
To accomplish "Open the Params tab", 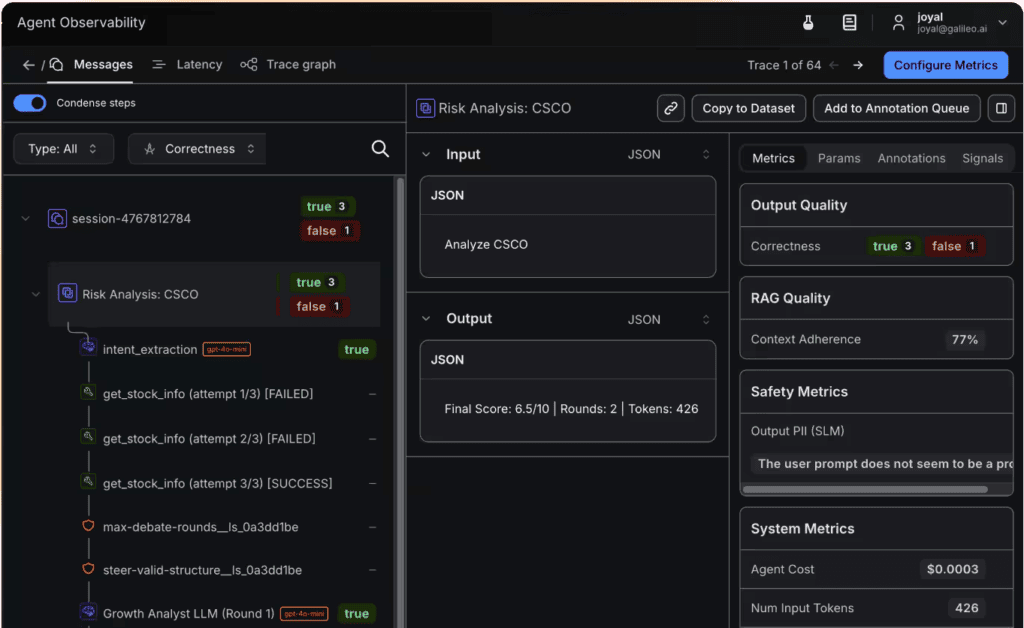I will (839, 159).
